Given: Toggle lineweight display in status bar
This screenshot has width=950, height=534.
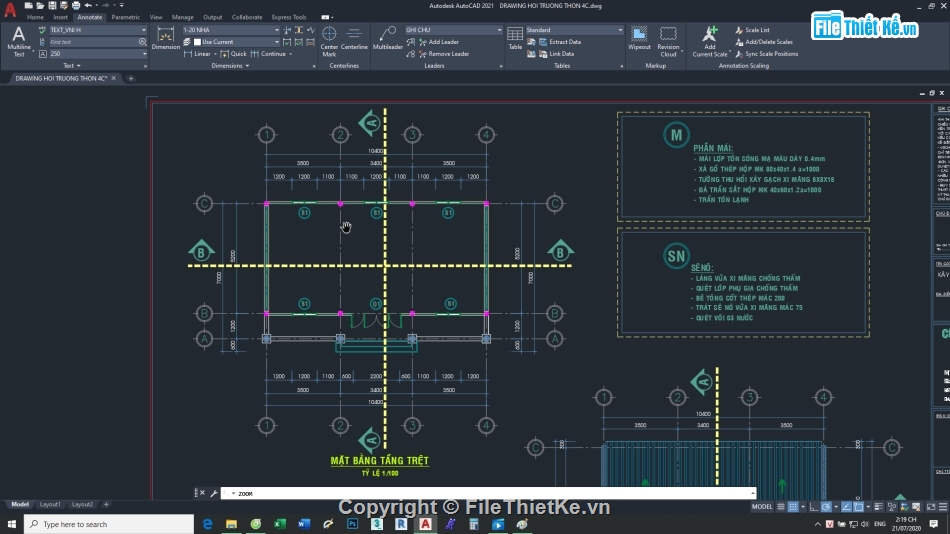Looking at the screenshot, I should point(879,507).
